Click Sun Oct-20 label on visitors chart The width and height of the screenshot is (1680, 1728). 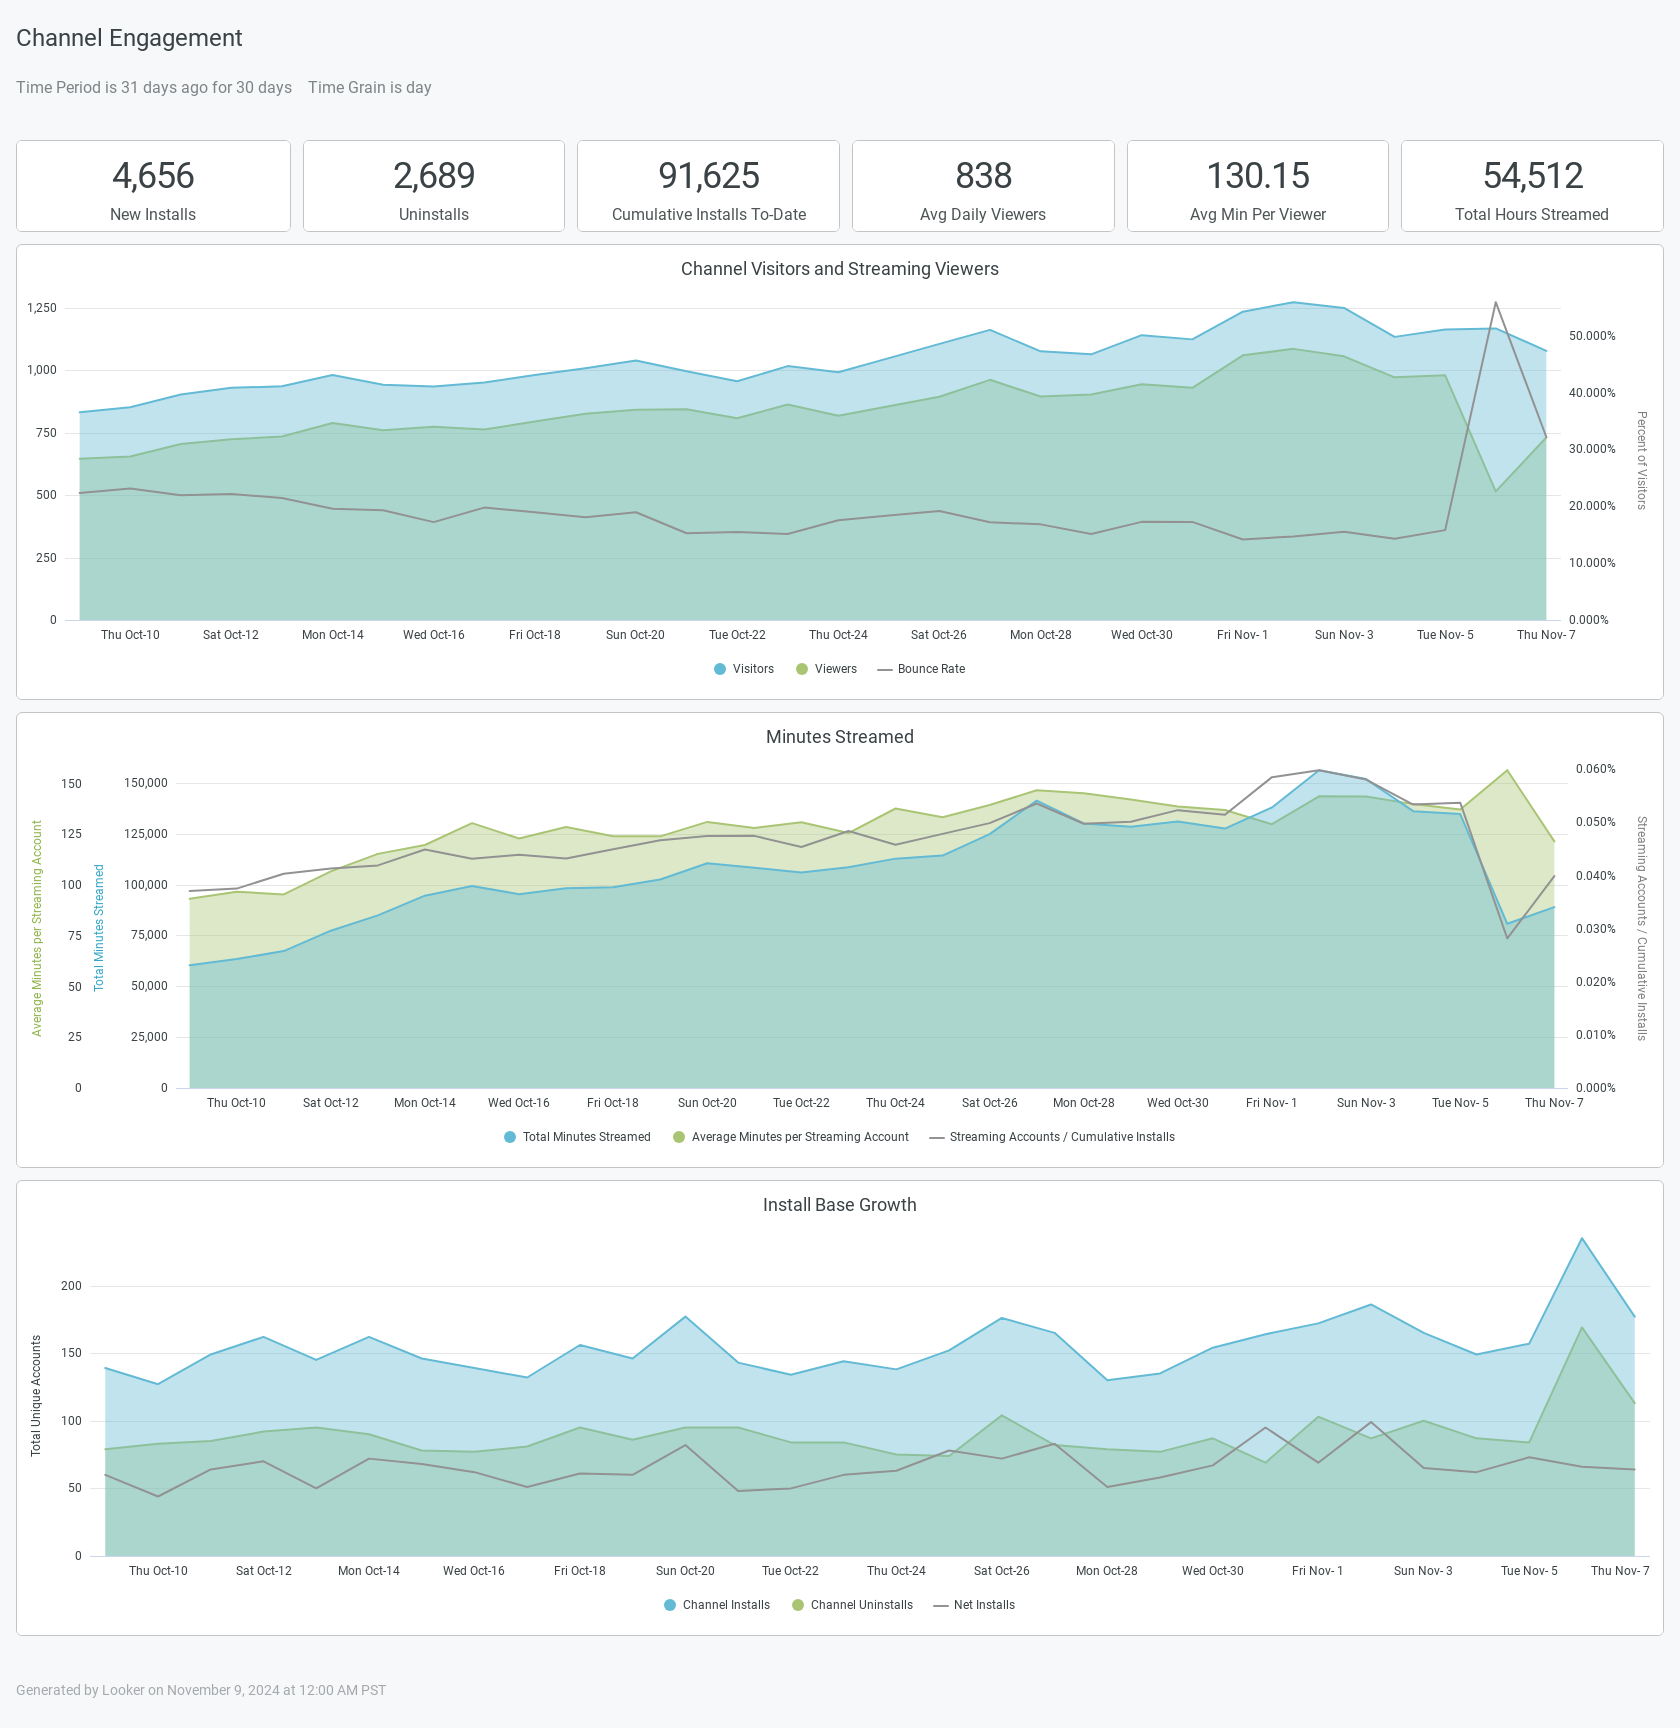click(635, 635)
